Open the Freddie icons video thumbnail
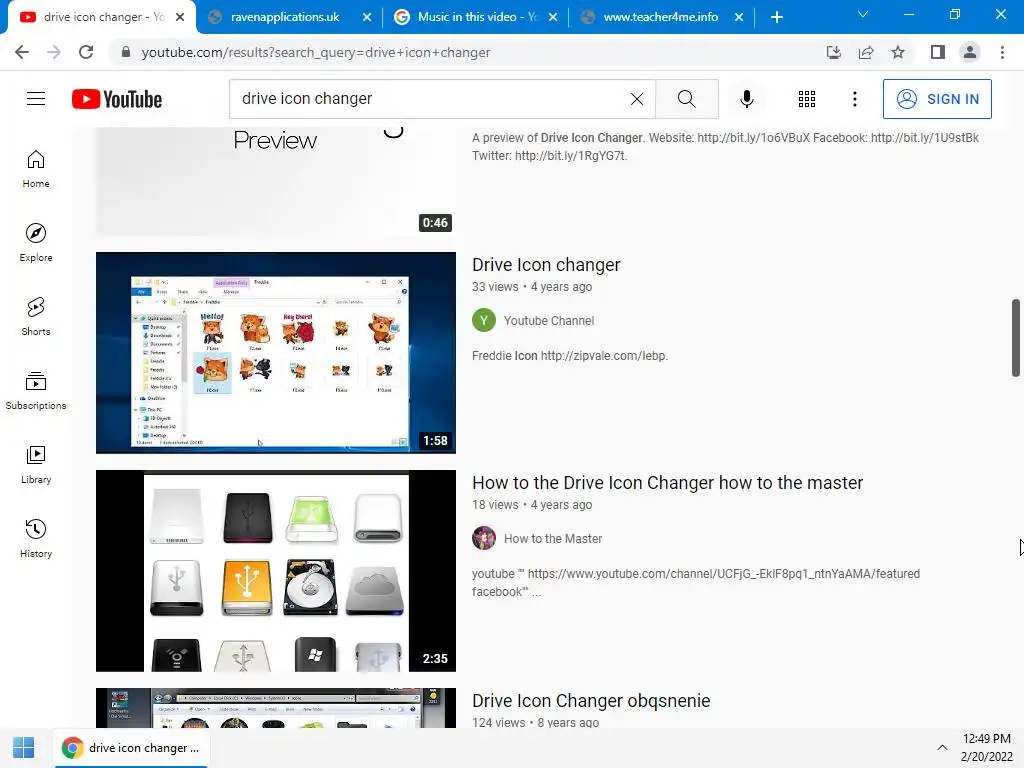The width and height of the screenshot is (1024, 768). (276, 353)
